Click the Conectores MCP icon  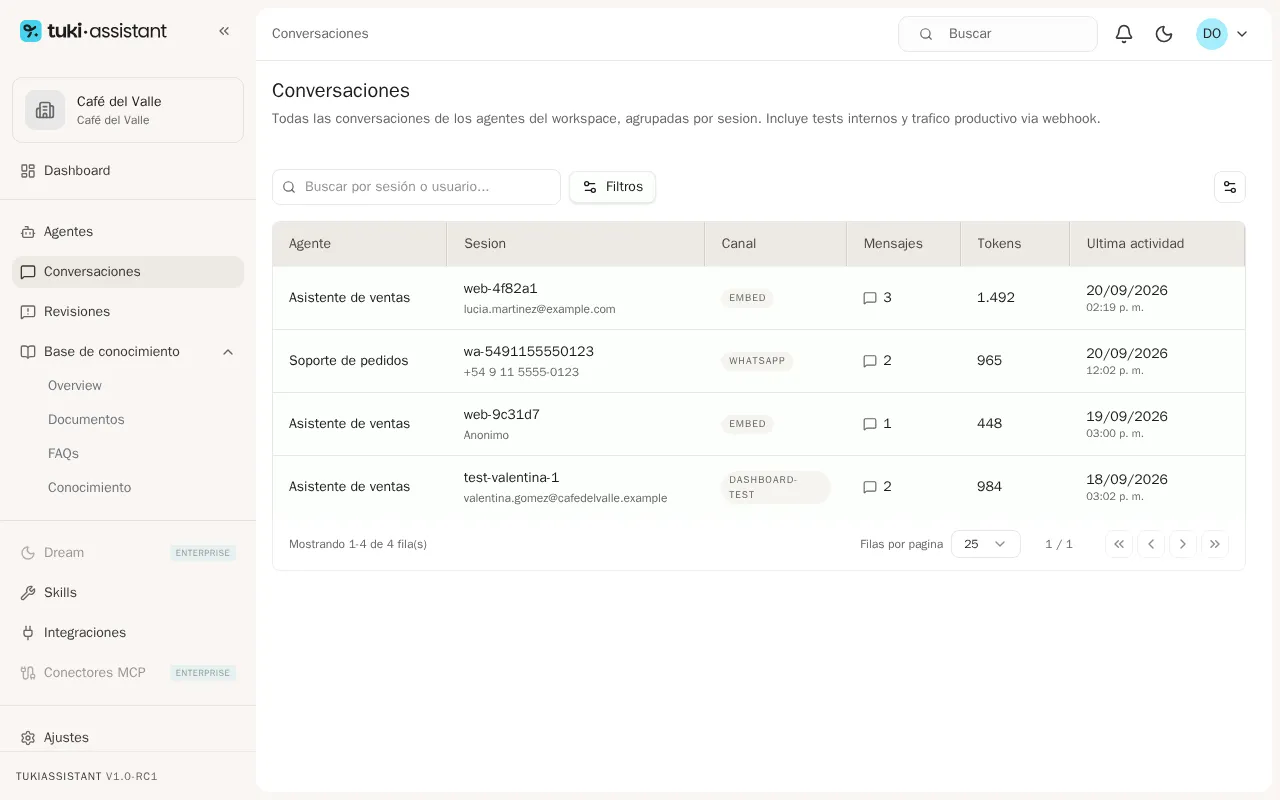28,673
